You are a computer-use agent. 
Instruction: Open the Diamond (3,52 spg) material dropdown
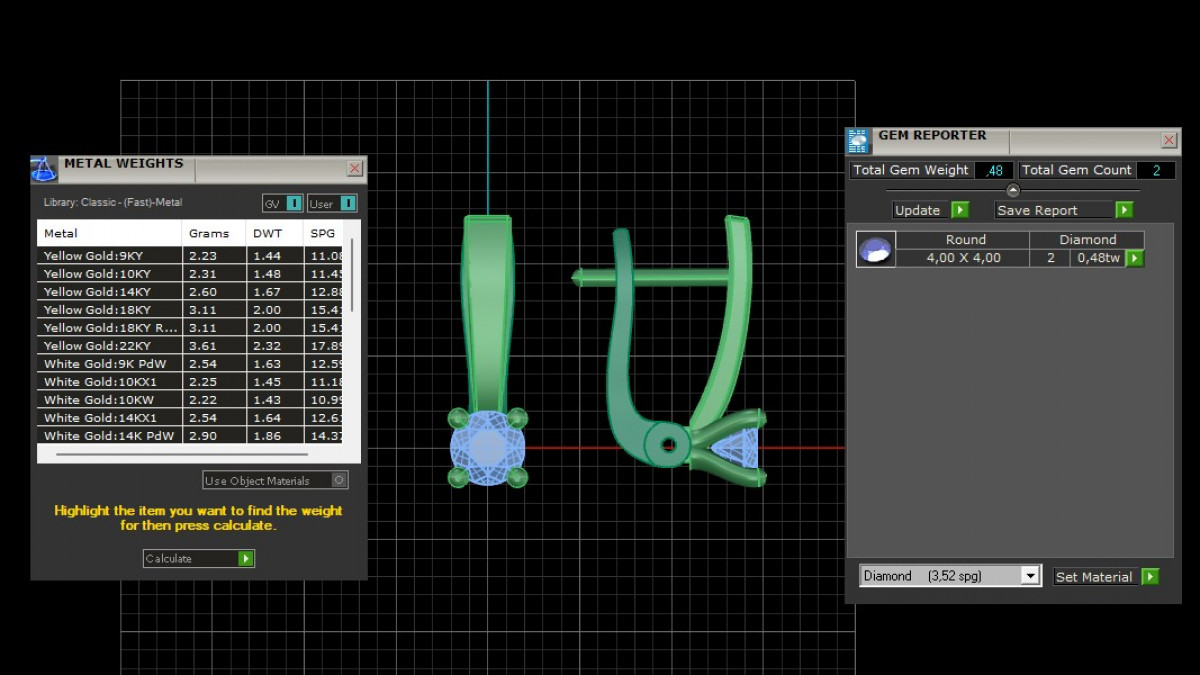1030,576
